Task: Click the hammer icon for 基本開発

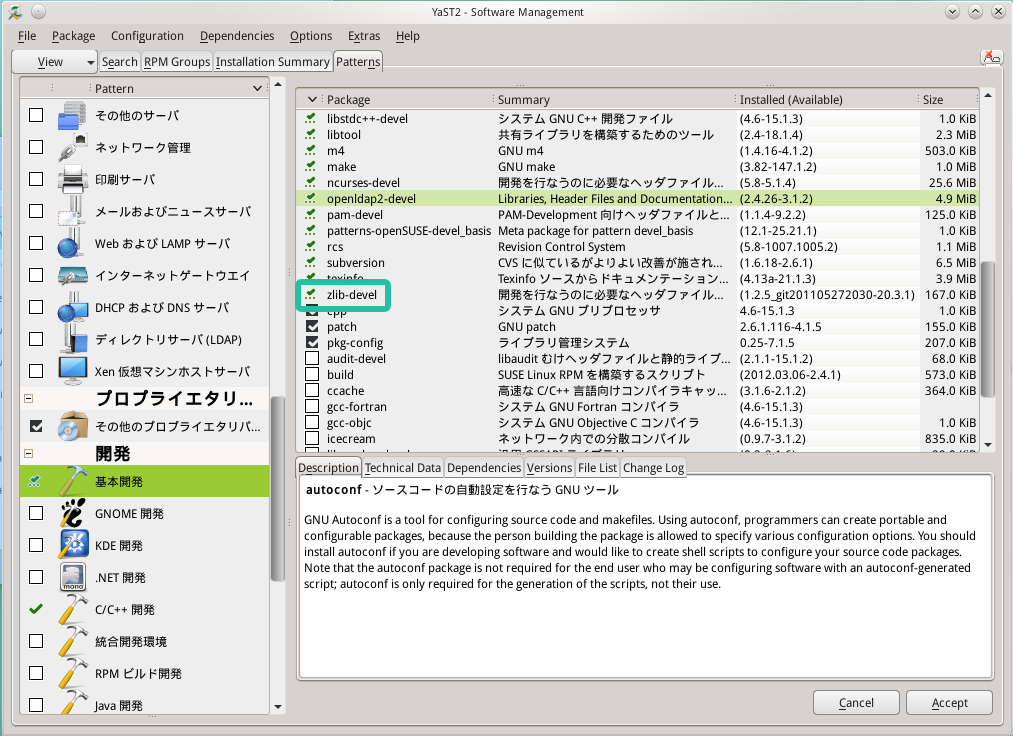Action: (x=72, y=481)
